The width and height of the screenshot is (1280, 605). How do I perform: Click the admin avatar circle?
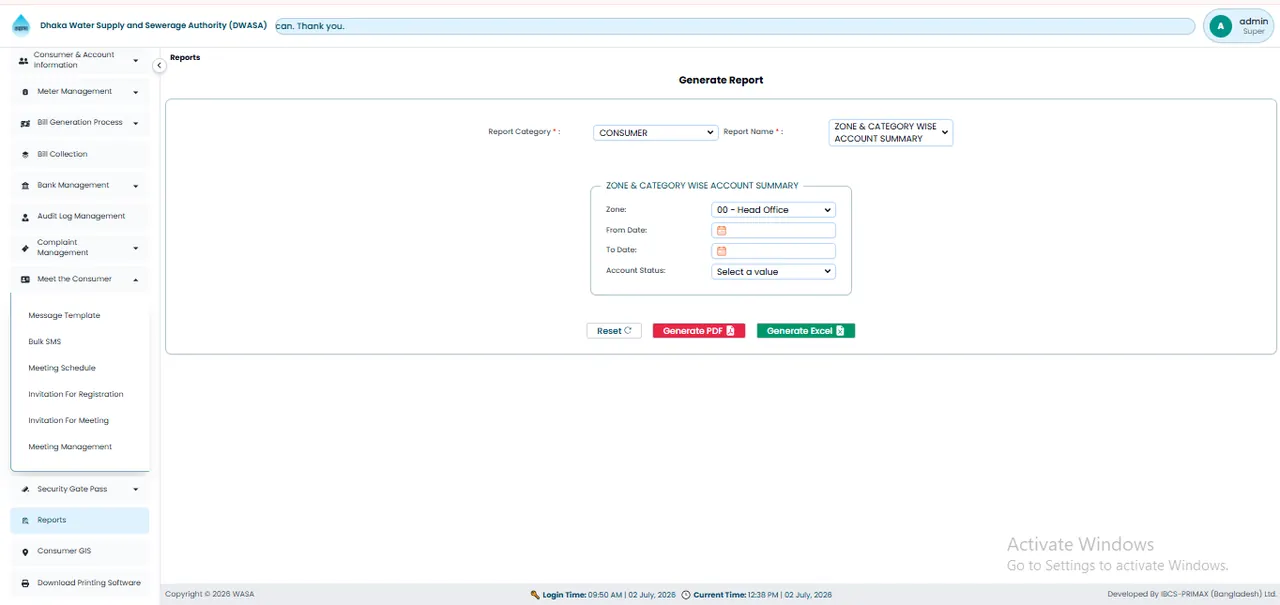[1220, 26]
